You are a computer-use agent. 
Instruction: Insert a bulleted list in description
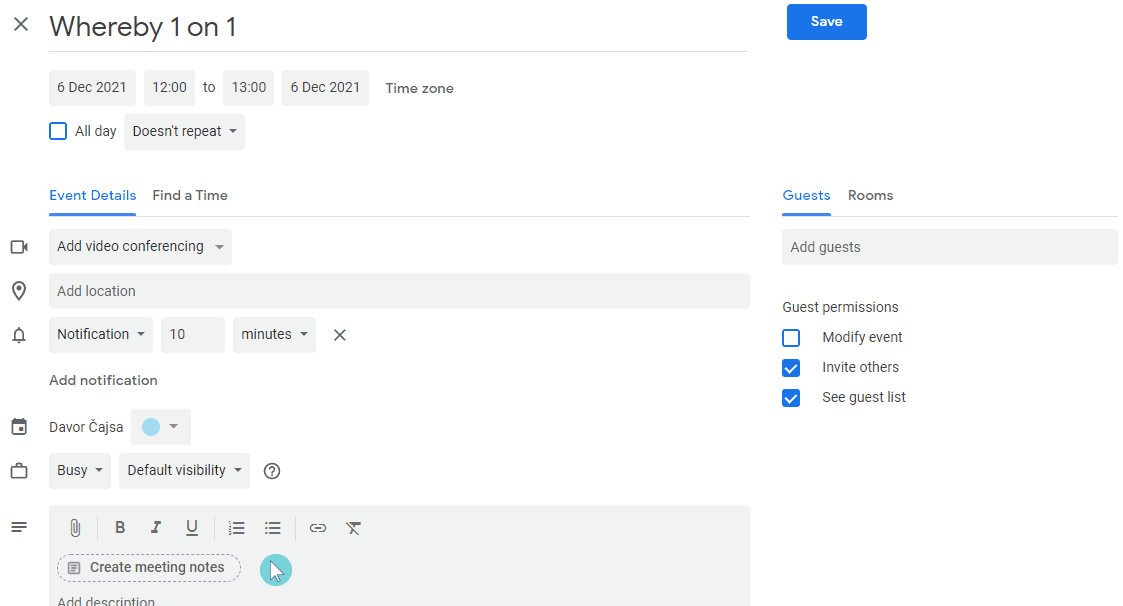click(x=273, y=528)
